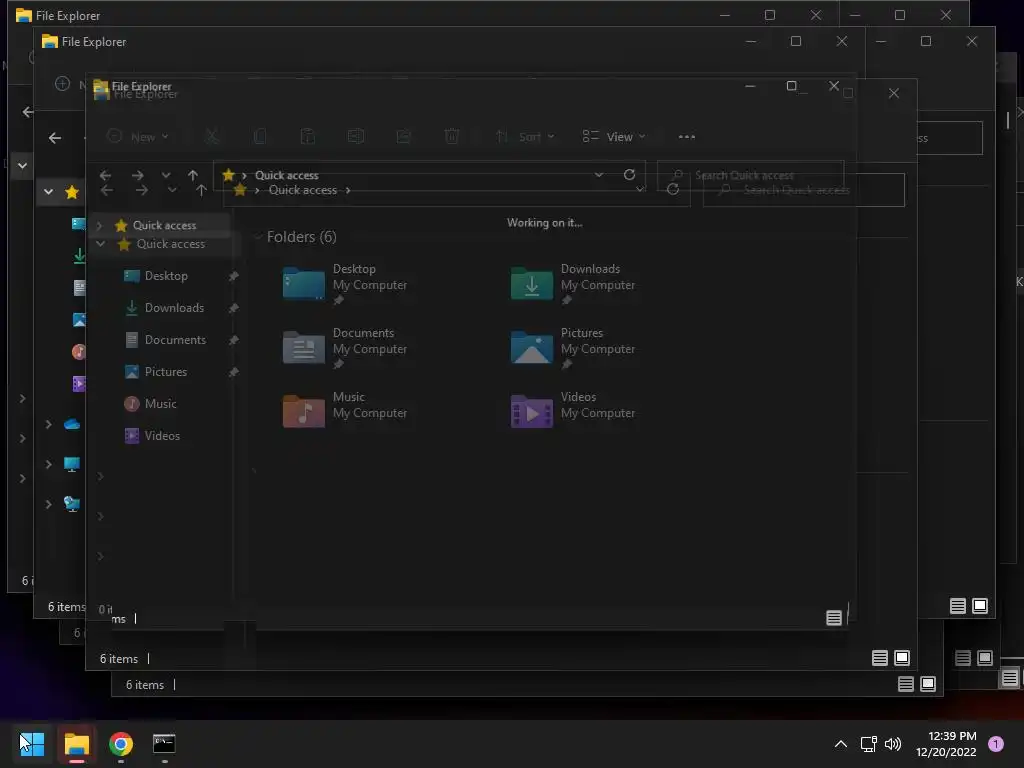Open the See more ellipsis menu
The width and height of the screenshot is (1024, 768).
coord(686,136)
